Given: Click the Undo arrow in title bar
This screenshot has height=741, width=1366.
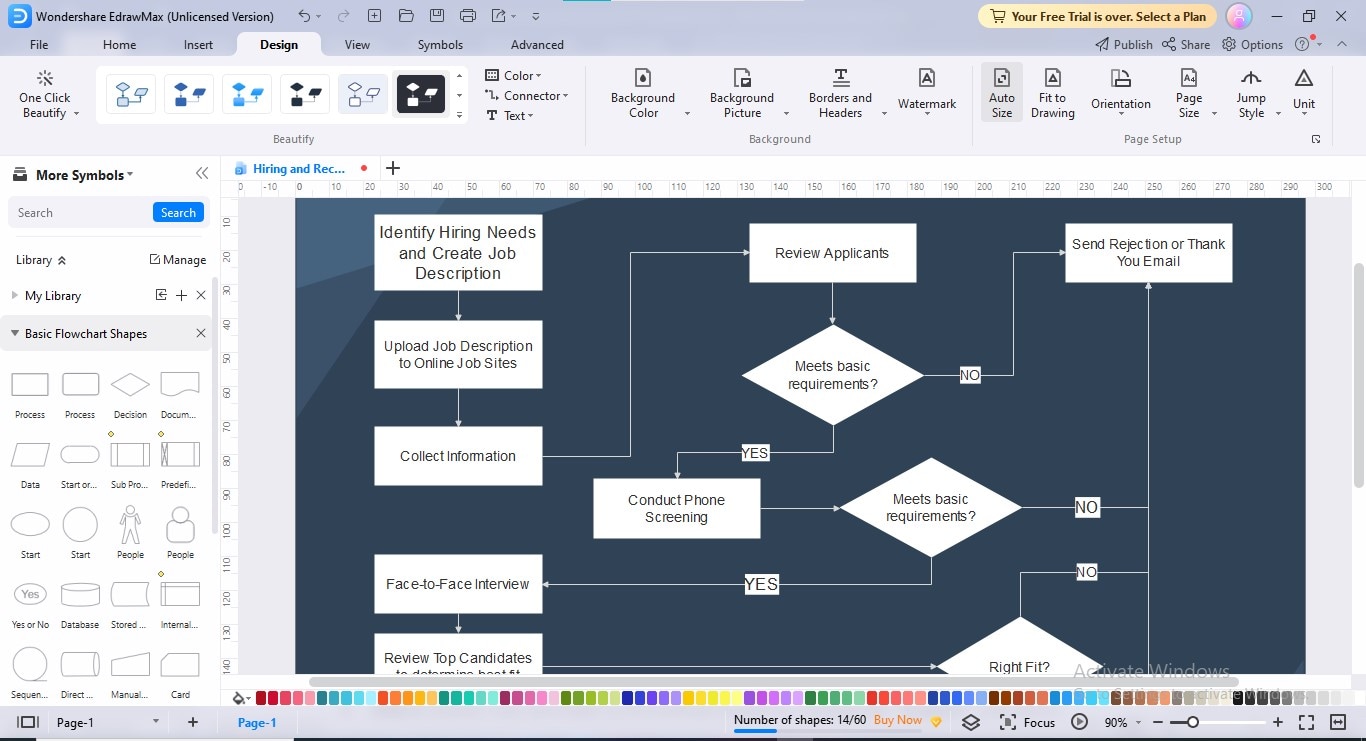Looking at the screenshot, I should click(304, 16).
